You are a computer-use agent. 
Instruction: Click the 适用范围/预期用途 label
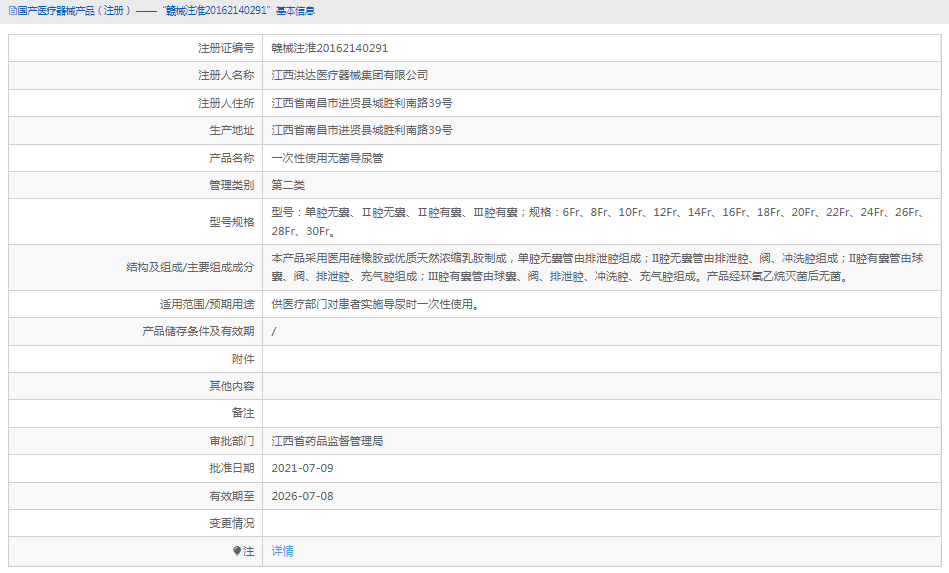point(207,304)
